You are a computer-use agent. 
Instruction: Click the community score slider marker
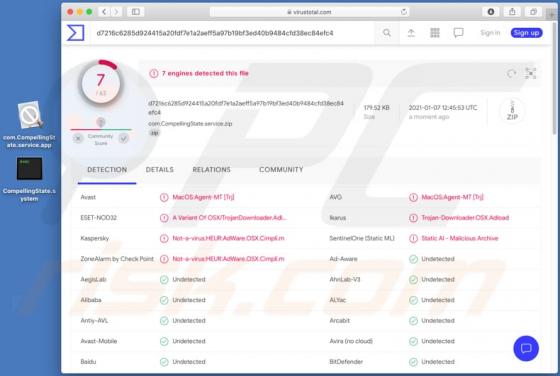tap(101, 122)
